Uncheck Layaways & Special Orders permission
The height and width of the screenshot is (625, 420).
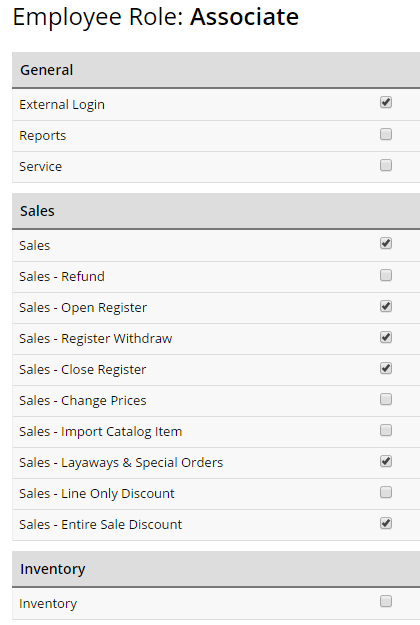click(386, 461)
